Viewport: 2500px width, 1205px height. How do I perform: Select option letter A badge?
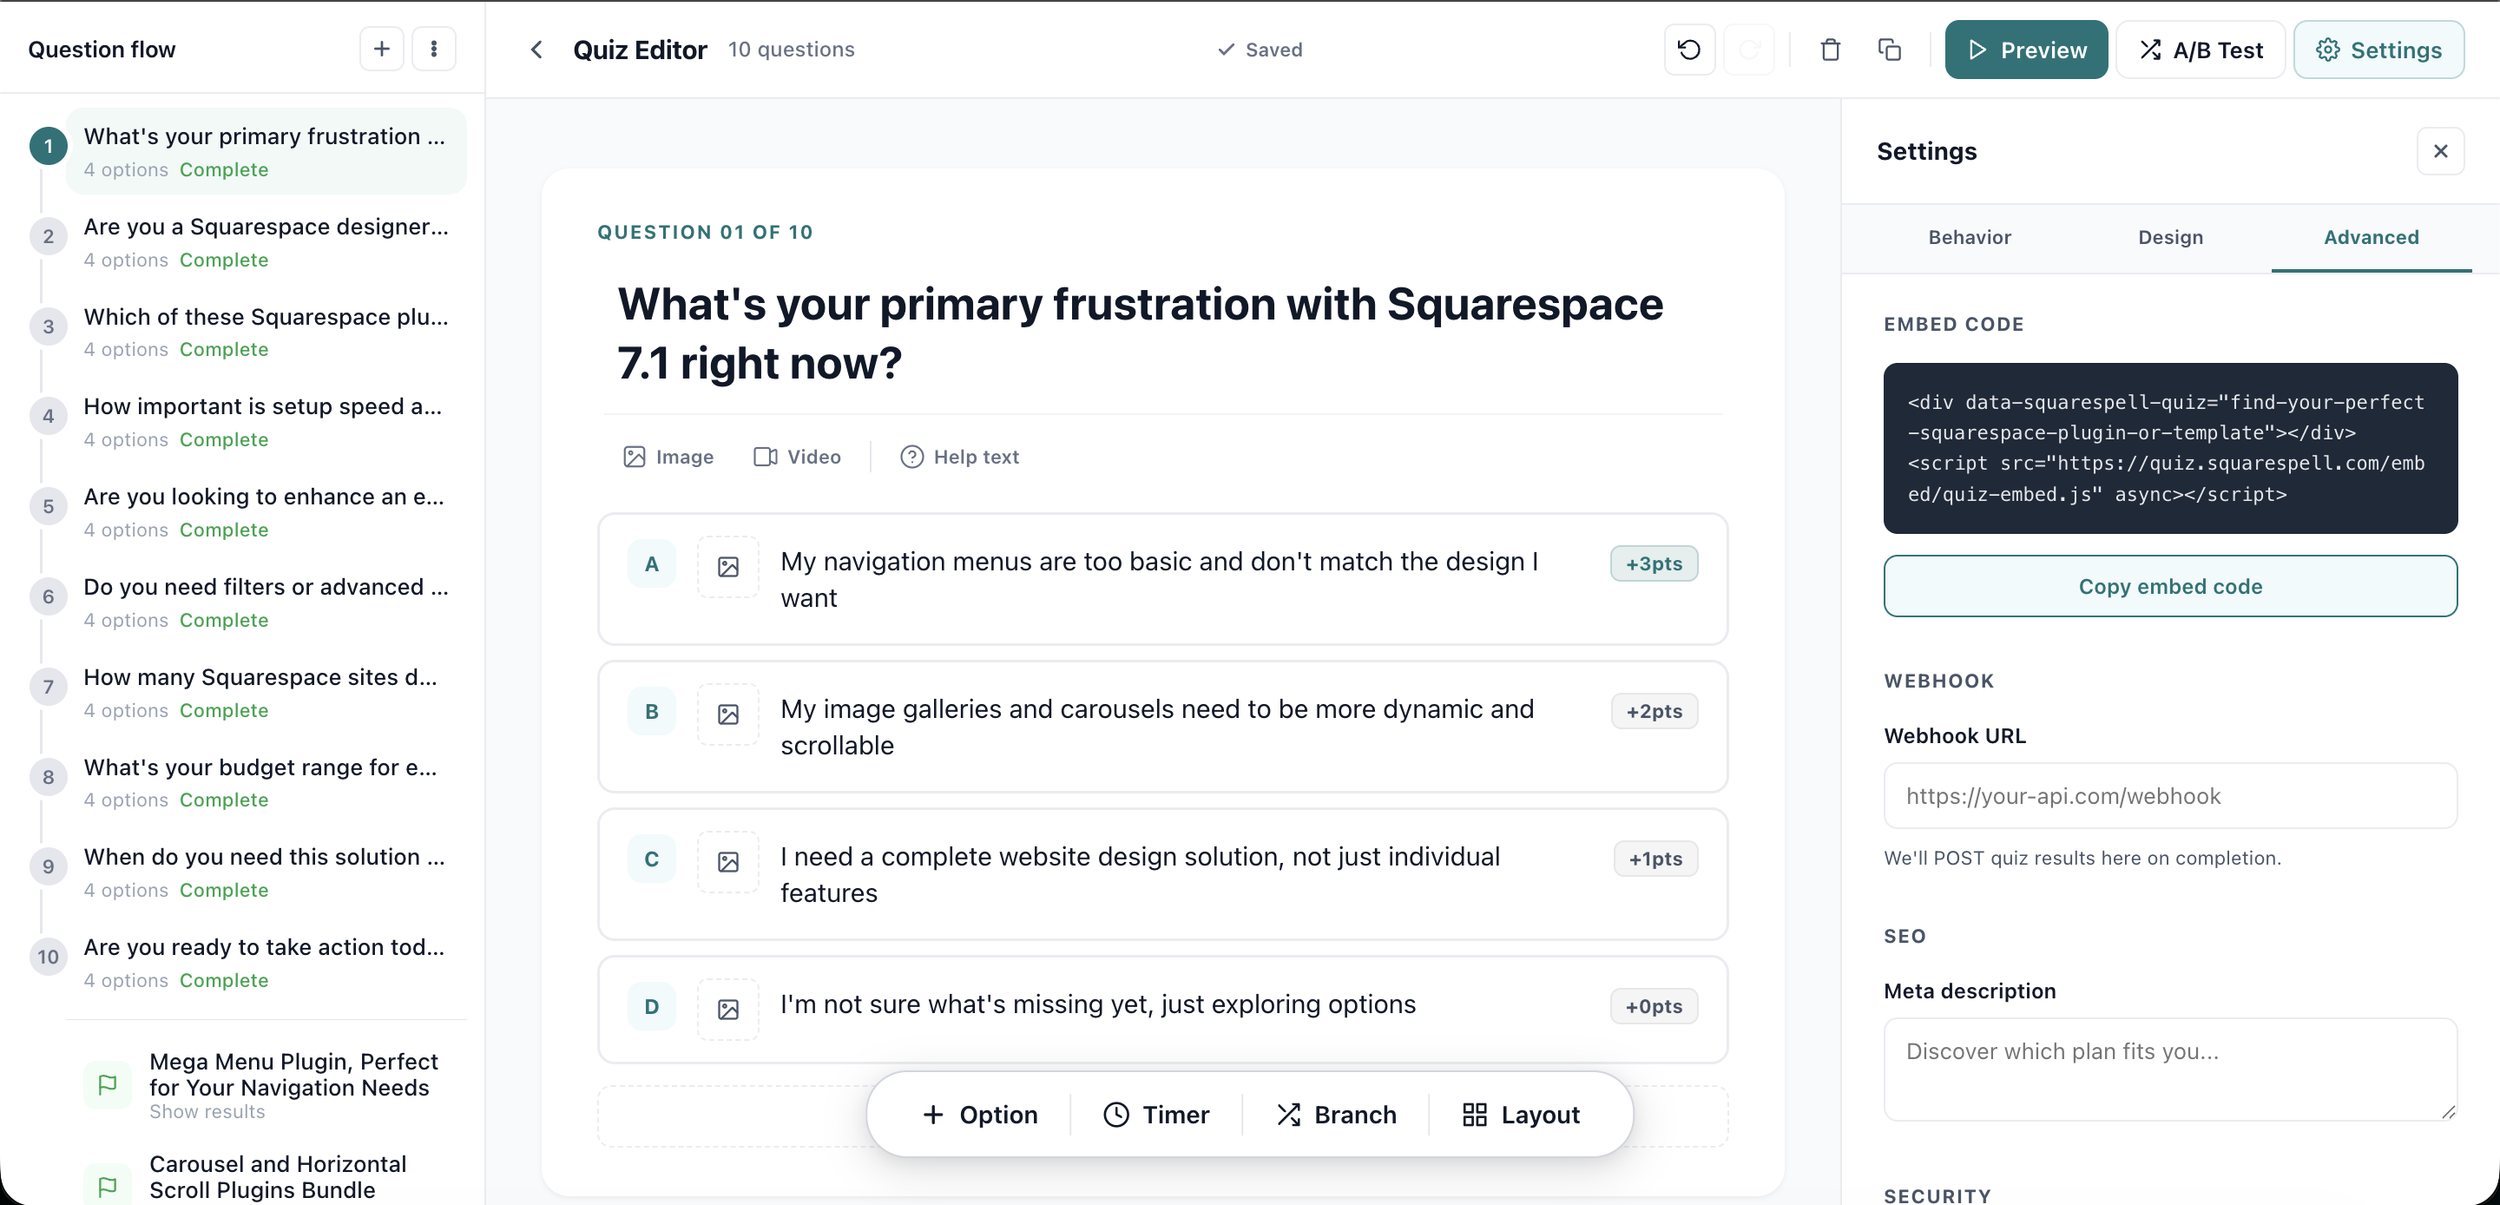(651, 564)
